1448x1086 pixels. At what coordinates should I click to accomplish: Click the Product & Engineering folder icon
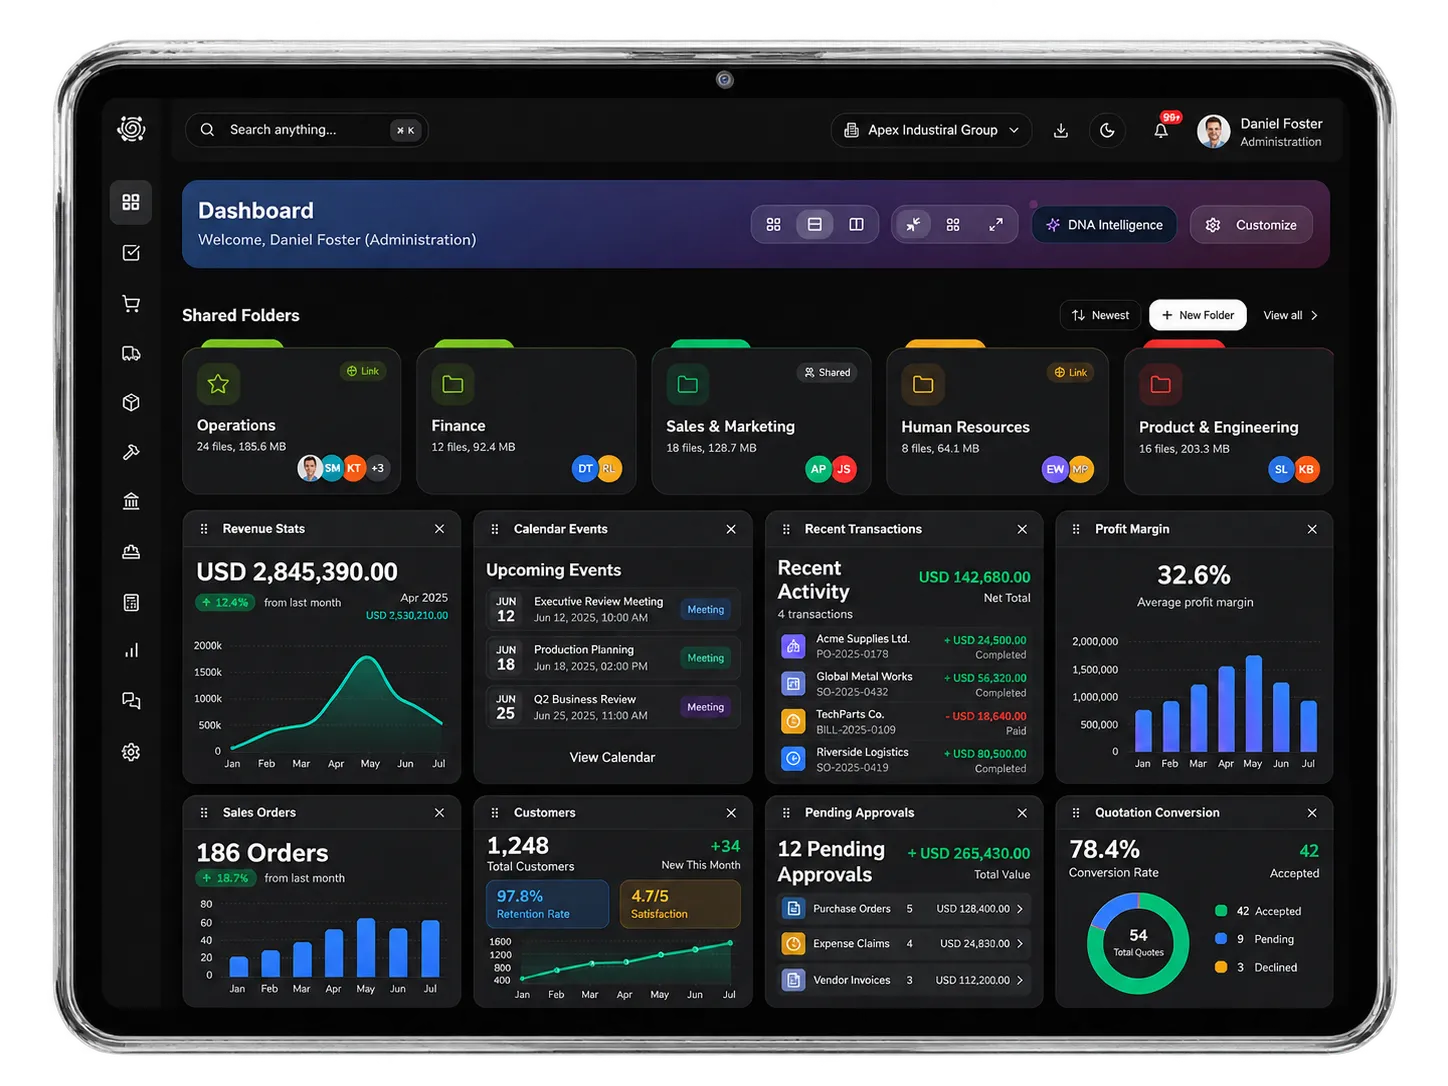pos(1160,385)
